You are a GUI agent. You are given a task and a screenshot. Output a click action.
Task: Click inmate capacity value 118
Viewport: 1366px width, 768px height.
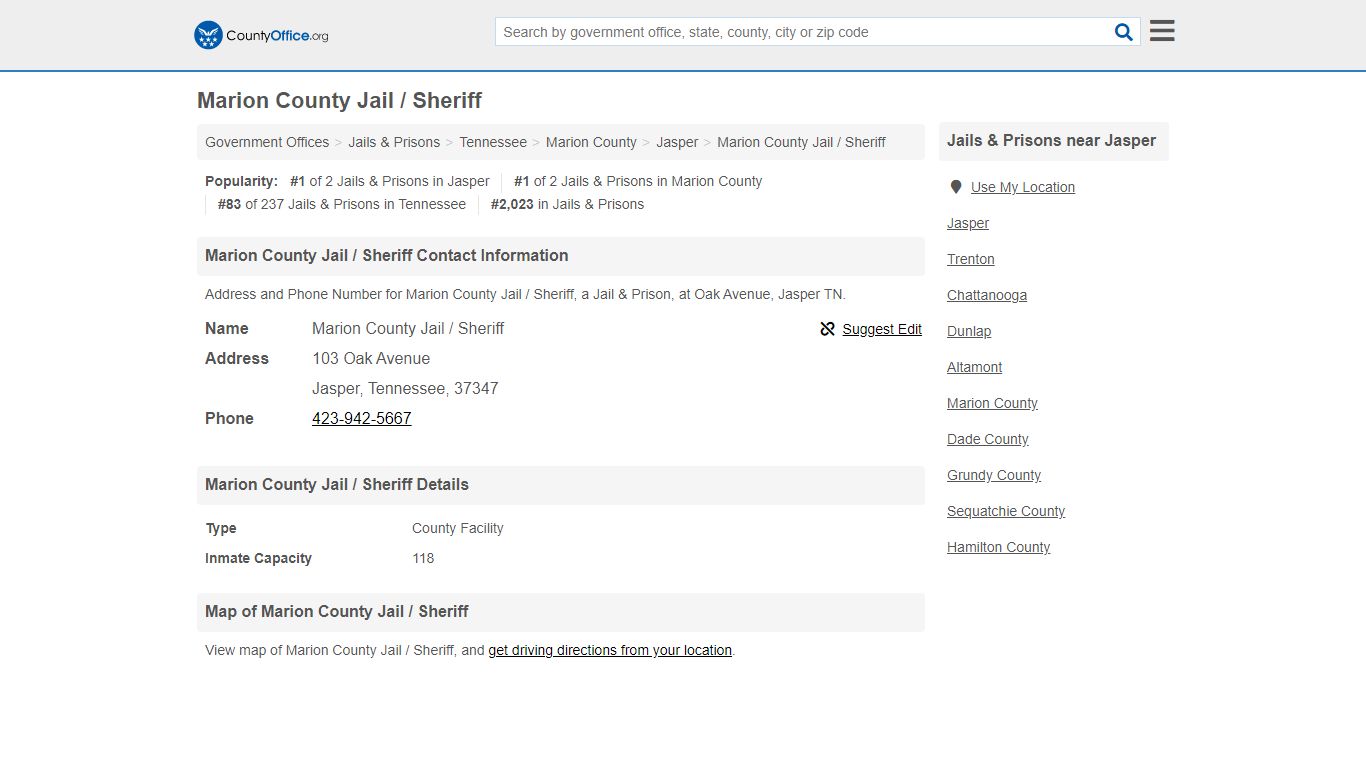click(423, 558)
